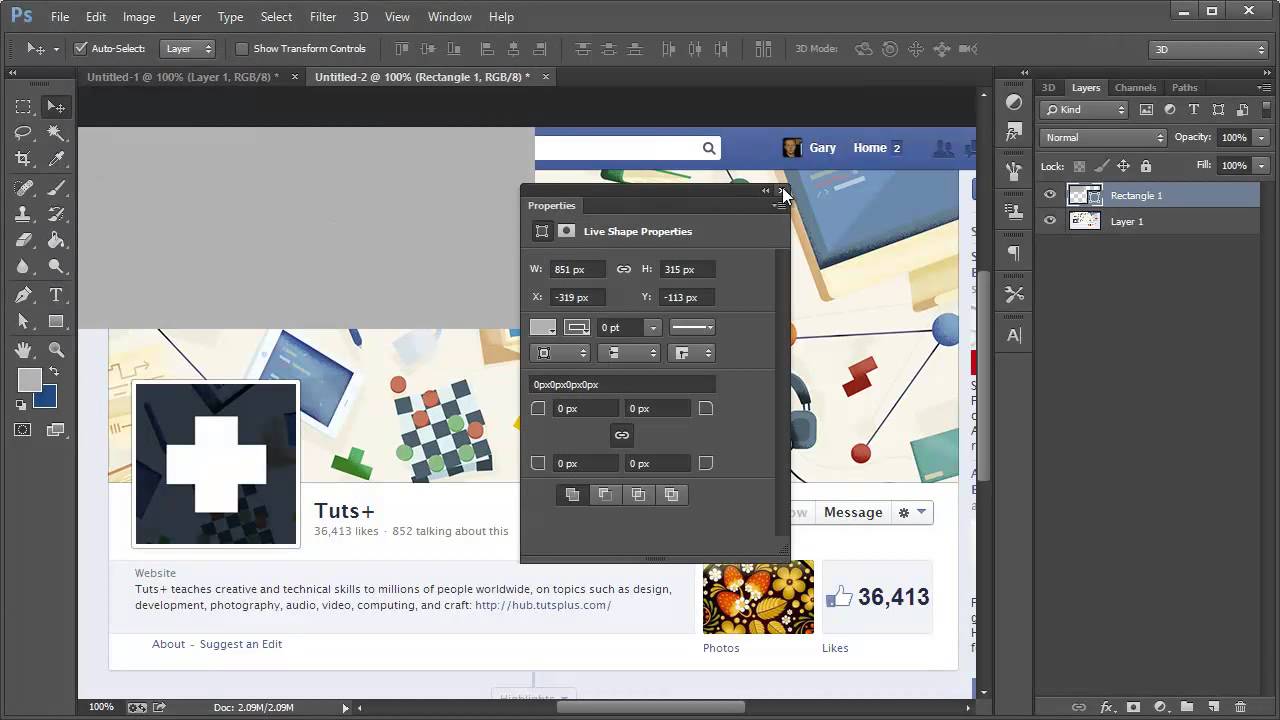The image size is (1280, 720).
Task: Switch to the Paths tab
Action: 1185,88
